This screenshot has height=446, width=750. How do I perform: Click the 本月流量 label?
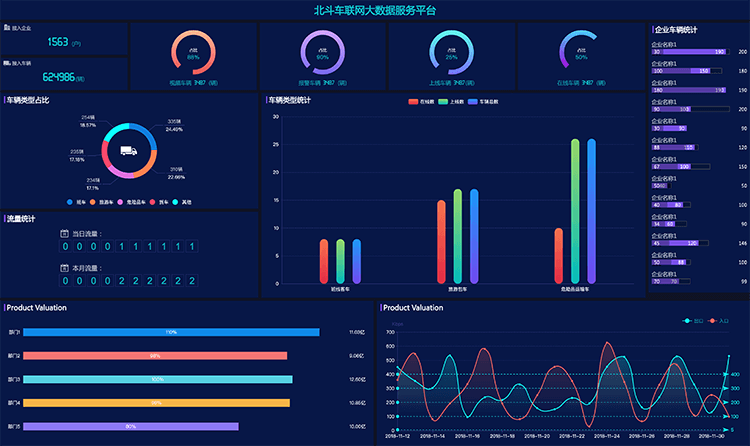point(85,268)
